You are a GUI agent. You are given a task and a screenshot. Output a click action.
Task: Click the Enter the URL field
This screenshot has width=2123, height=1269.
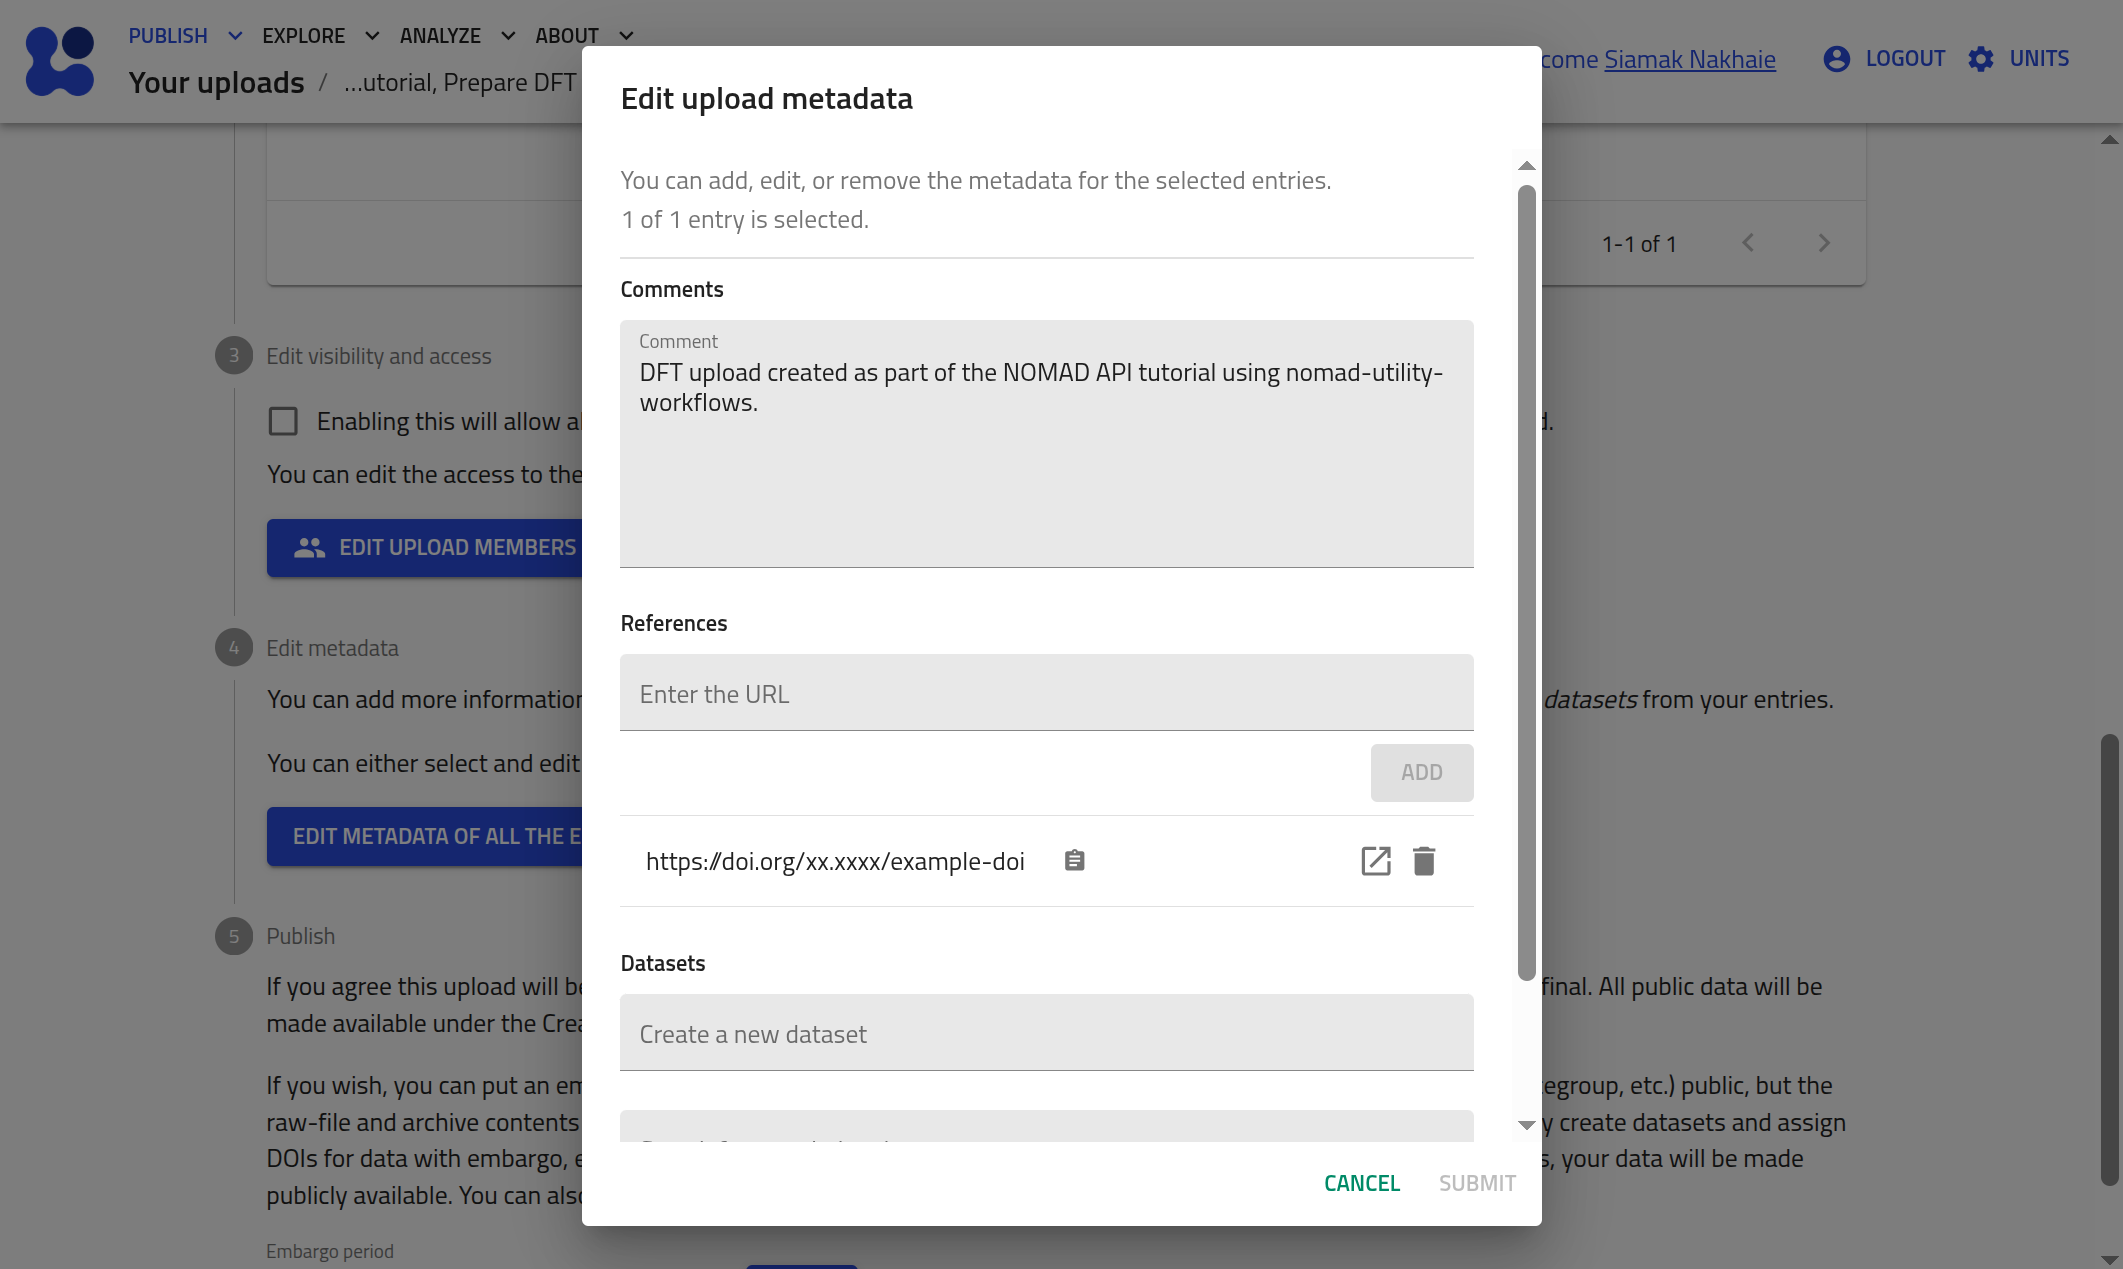1046,692
